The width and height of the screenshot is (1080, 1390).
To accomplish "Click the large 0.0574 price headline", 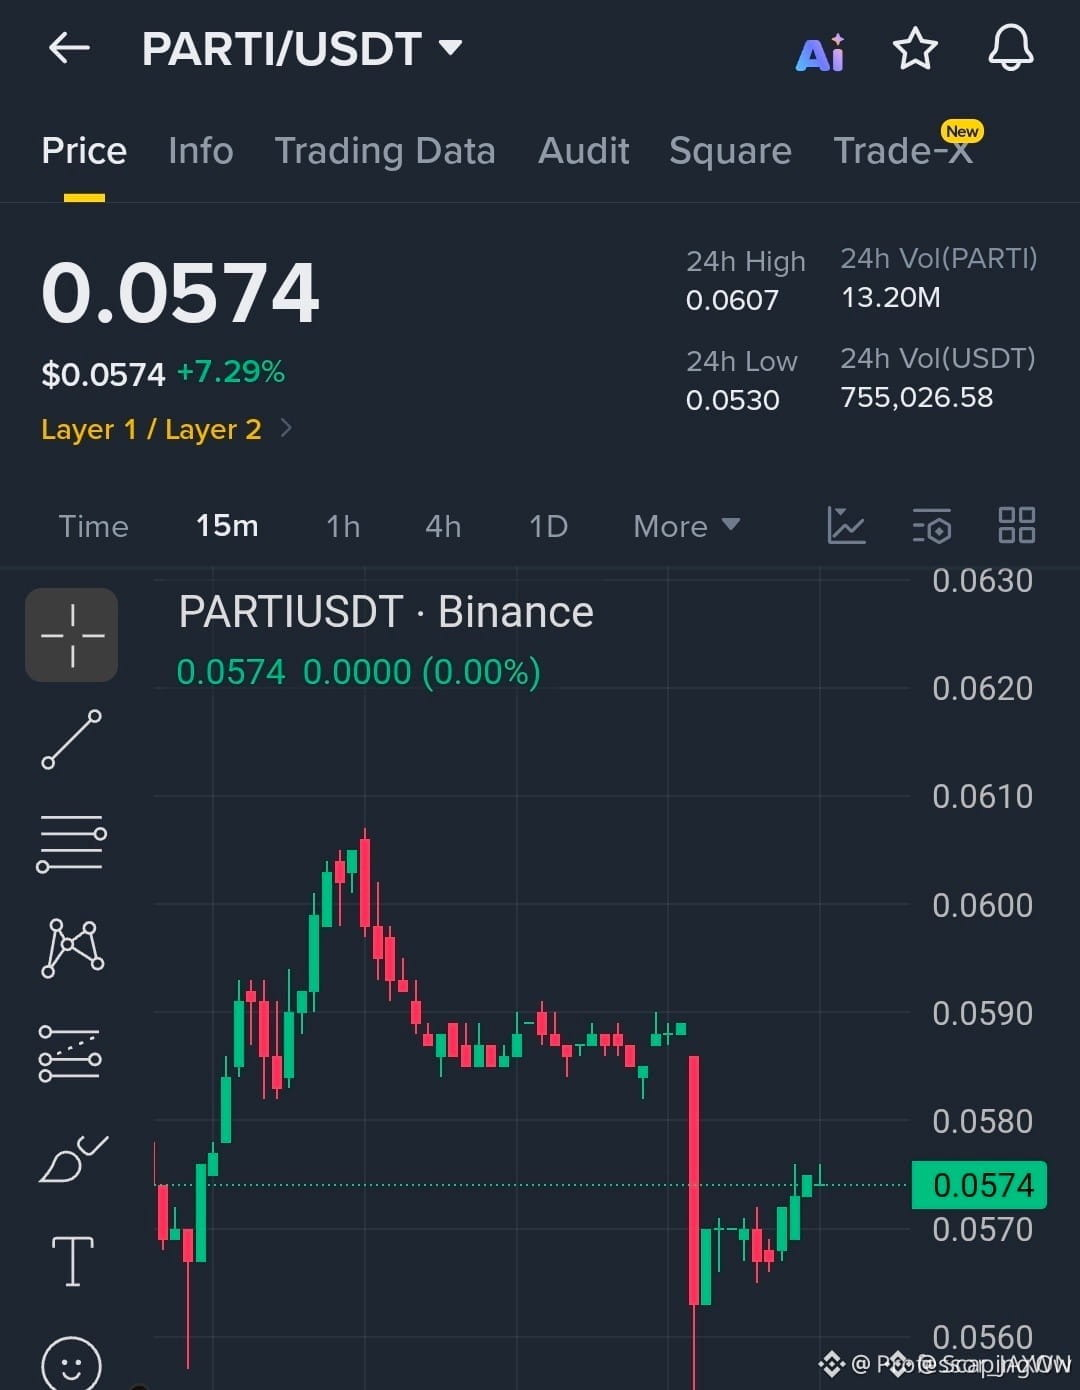I will click(180, 293).
